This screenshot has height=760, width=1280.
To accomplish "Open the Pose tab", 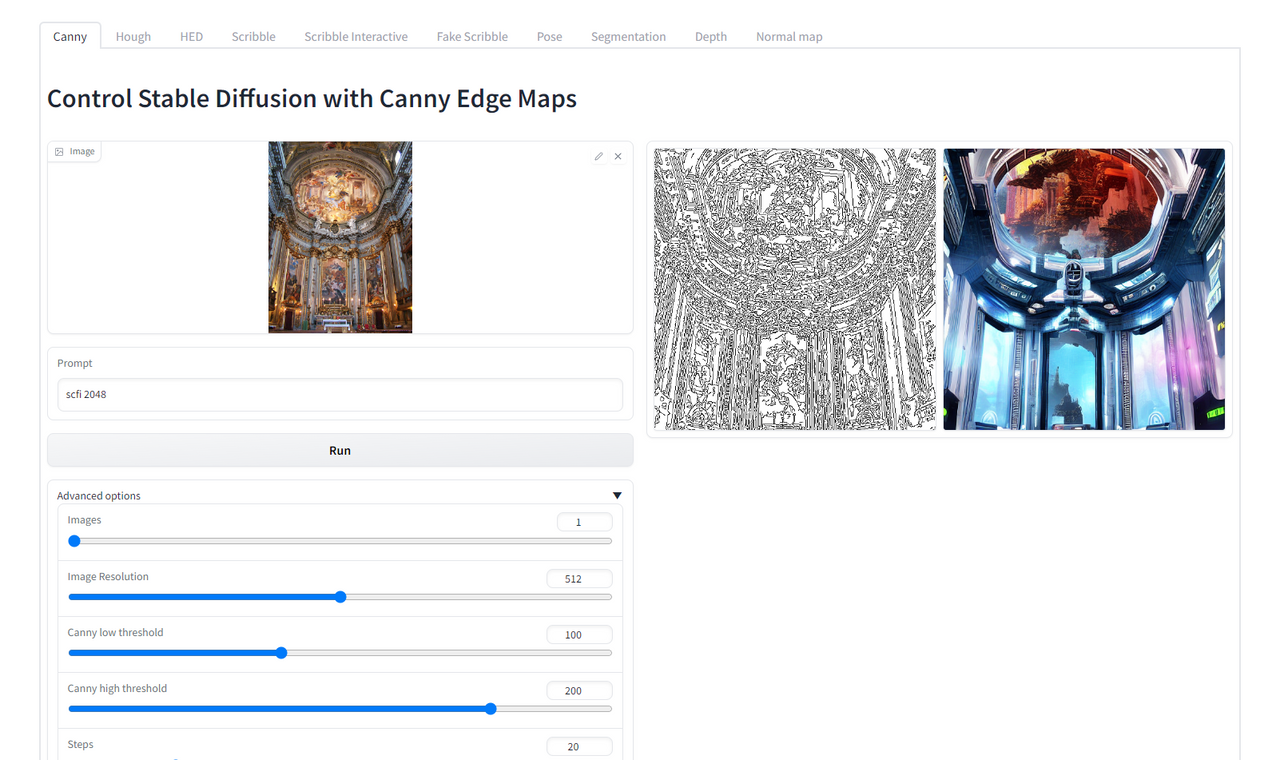I will tap(549, 36).
